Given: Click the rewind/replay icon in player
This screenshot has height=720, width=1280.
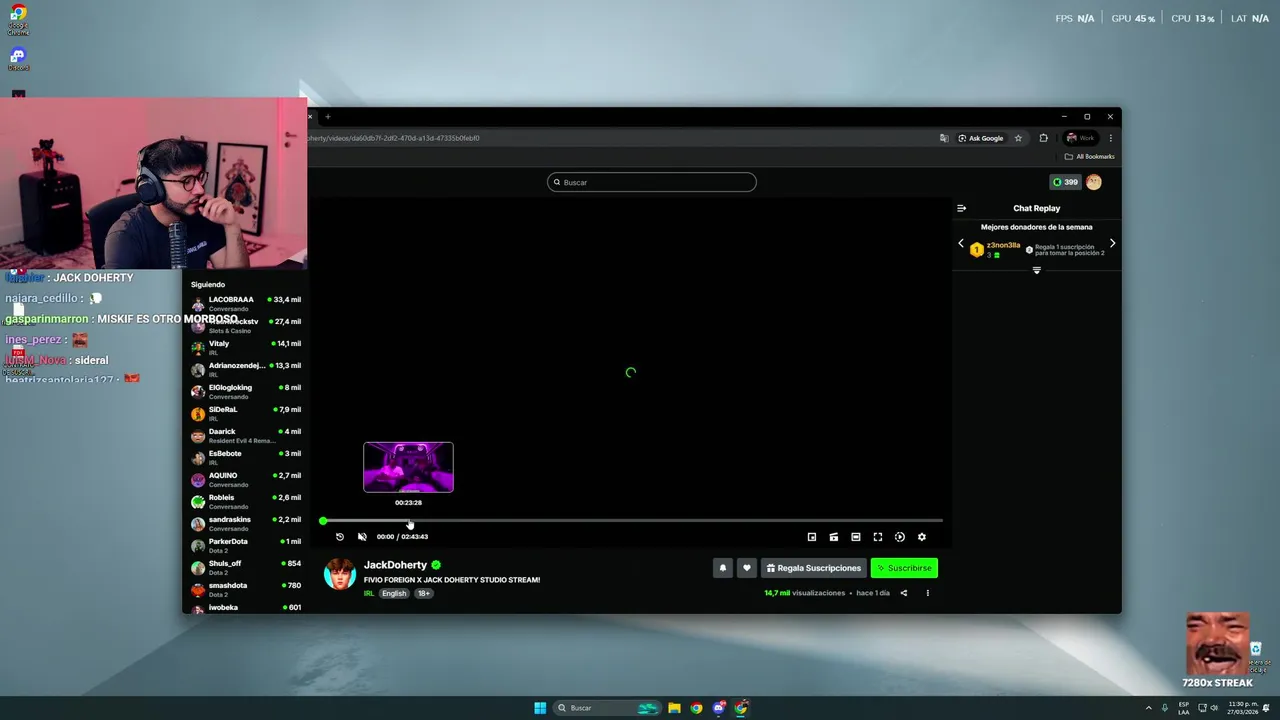Looking at the screenshot, I should (340, 537).
